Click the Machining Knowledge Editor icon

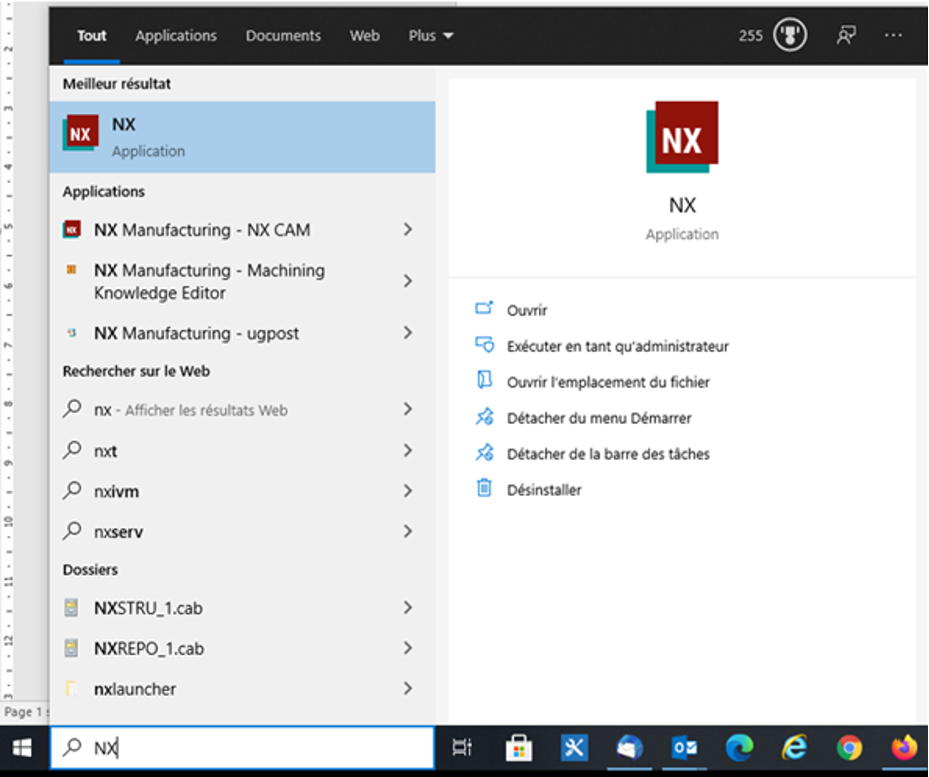[72, 270]
